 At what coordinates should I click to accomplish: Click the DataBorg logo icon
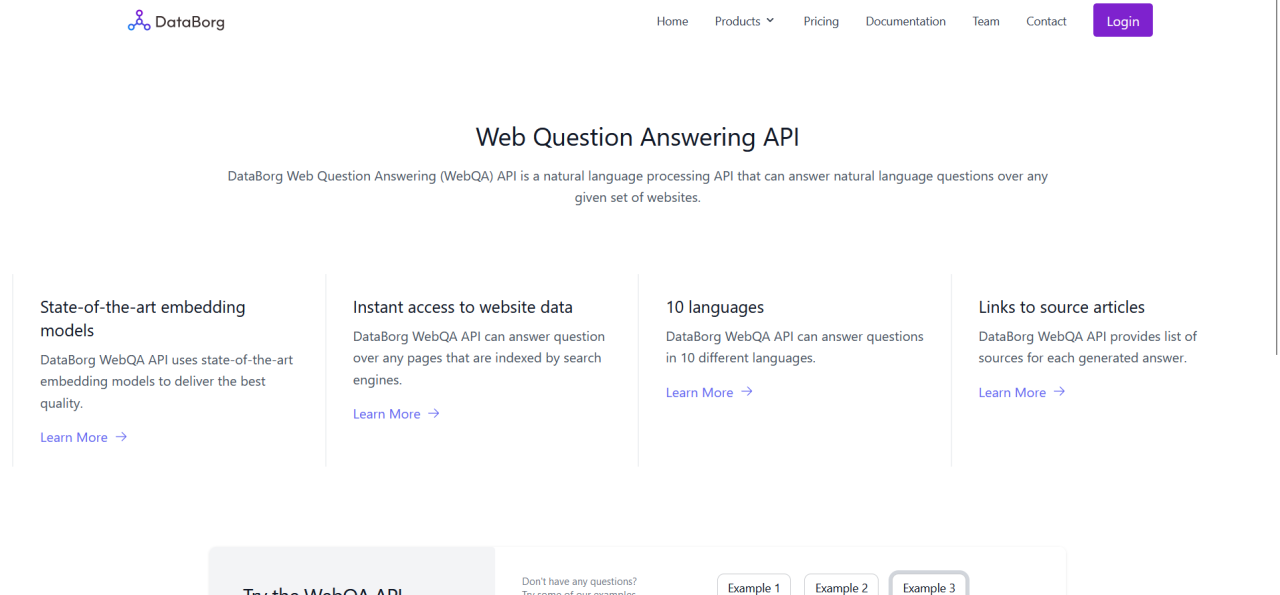click(139, 21)
